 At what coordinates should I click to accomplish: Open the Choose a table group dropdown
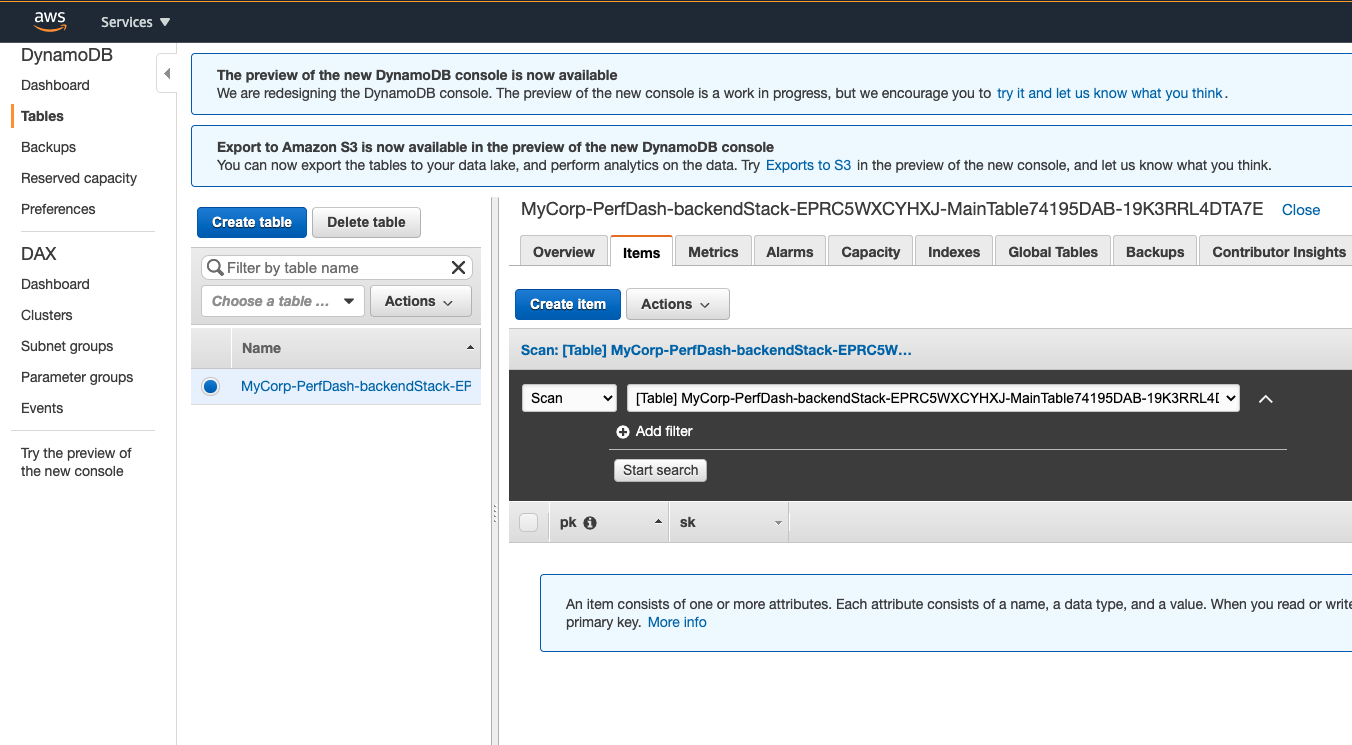(x=283, y=301)
